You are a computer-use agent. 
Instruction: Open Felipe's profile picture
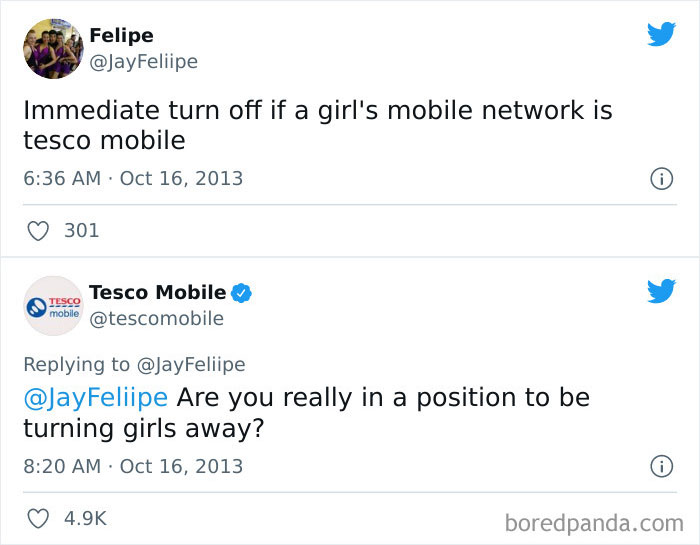53,47
